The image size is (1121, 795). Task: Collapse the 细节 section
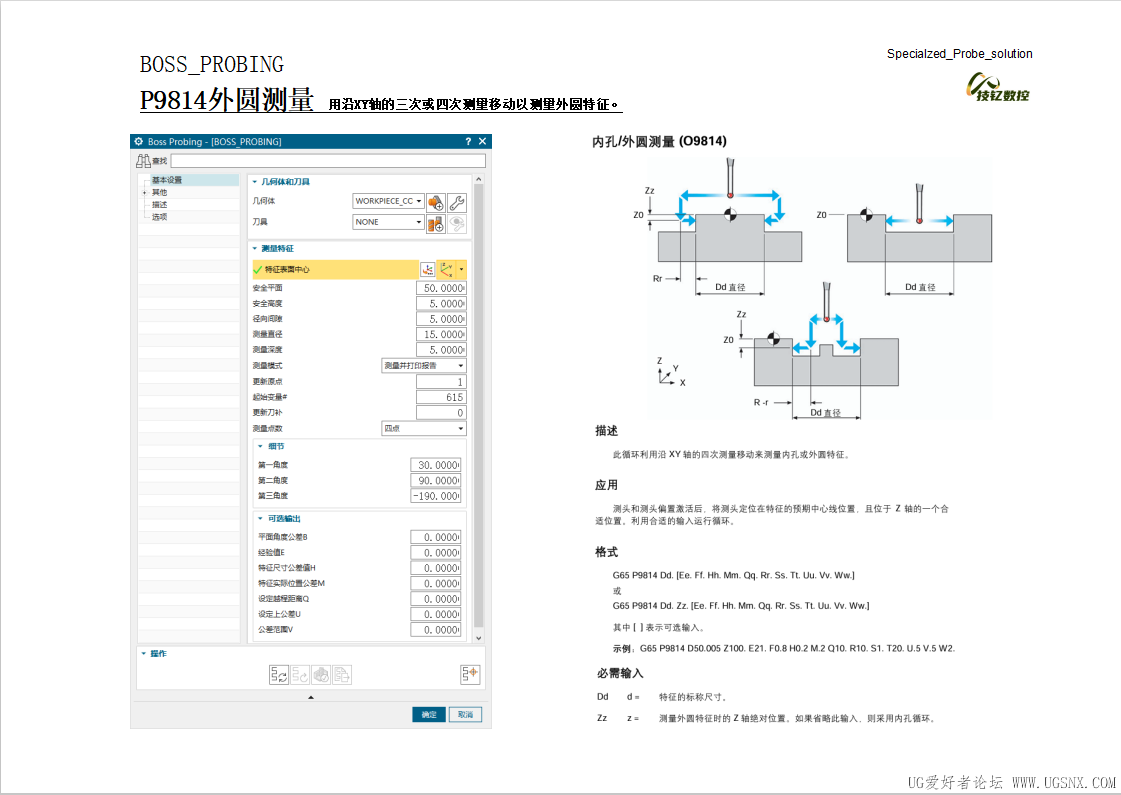click(x=260, y=446)
